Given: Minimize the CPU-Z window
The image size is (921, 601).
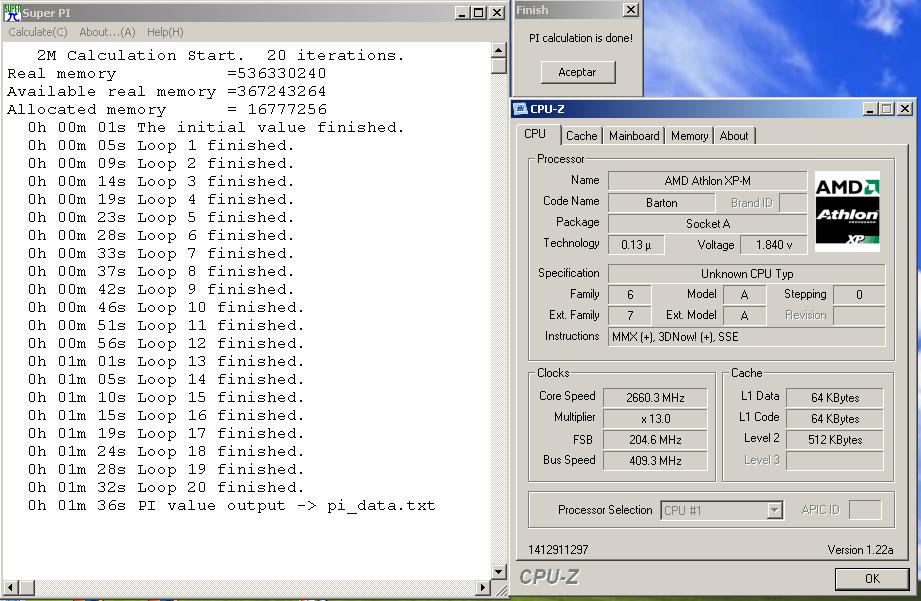Looking at the screenshot, I should (870, 109).
